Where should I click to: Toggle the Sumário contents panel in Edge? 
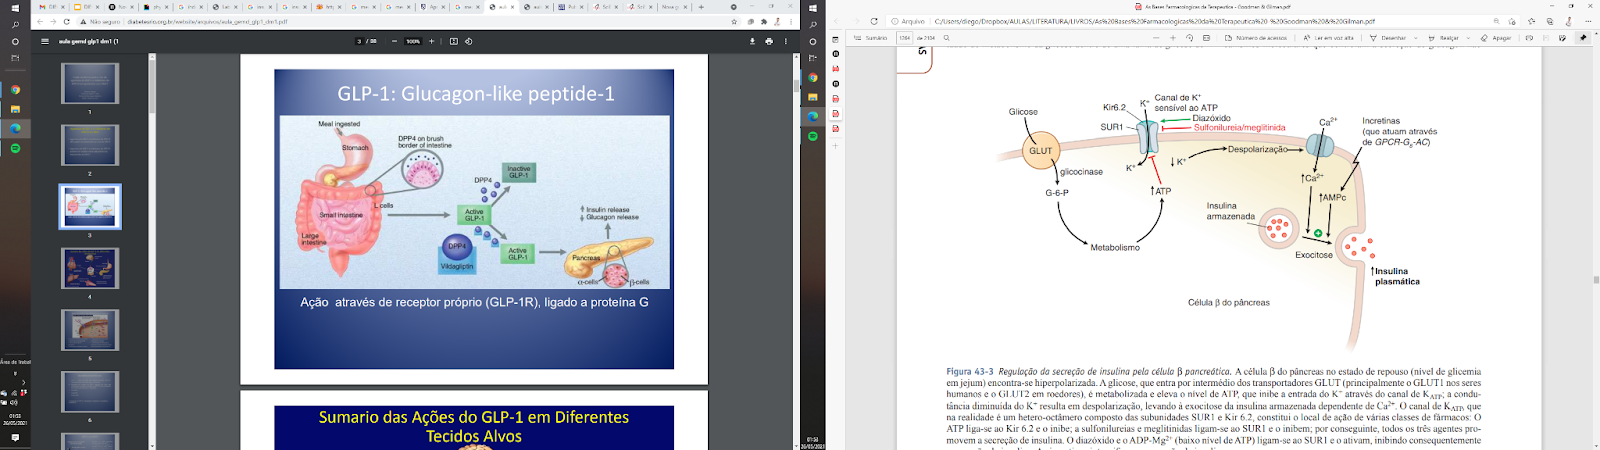pos(871,38)
